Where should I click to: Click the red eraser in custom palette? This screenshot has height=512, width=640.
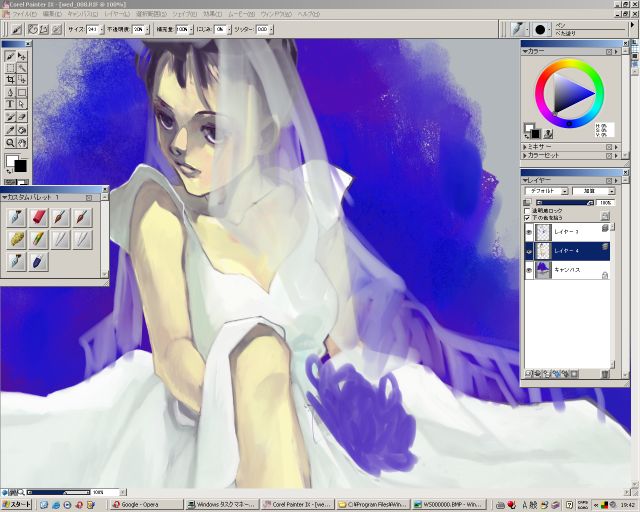(38, 217)
